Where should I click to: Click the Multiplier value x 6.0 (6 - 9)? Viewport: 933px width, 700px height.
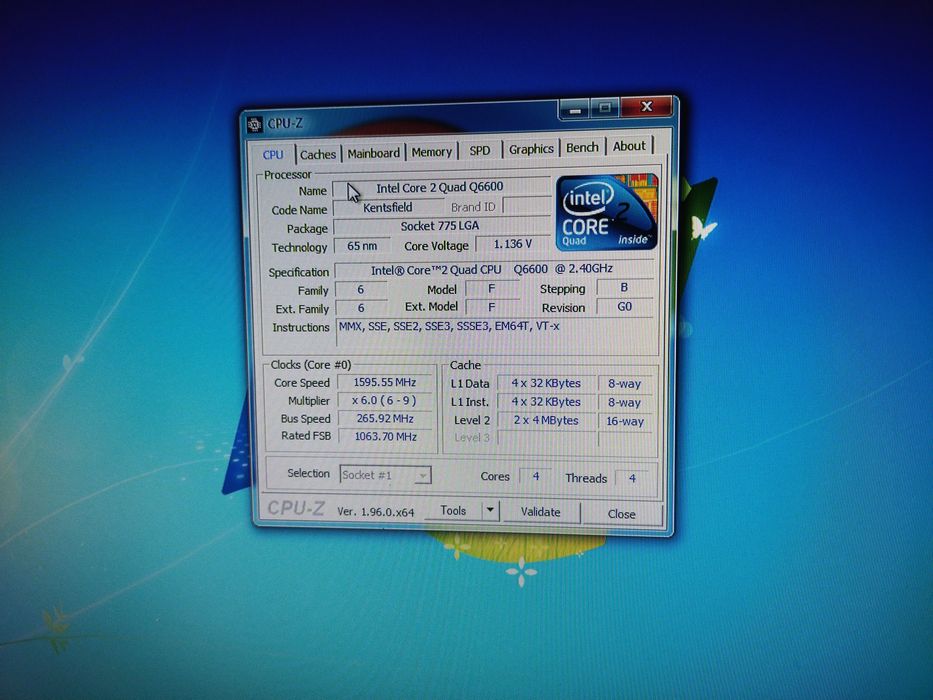tap(386, 401)
